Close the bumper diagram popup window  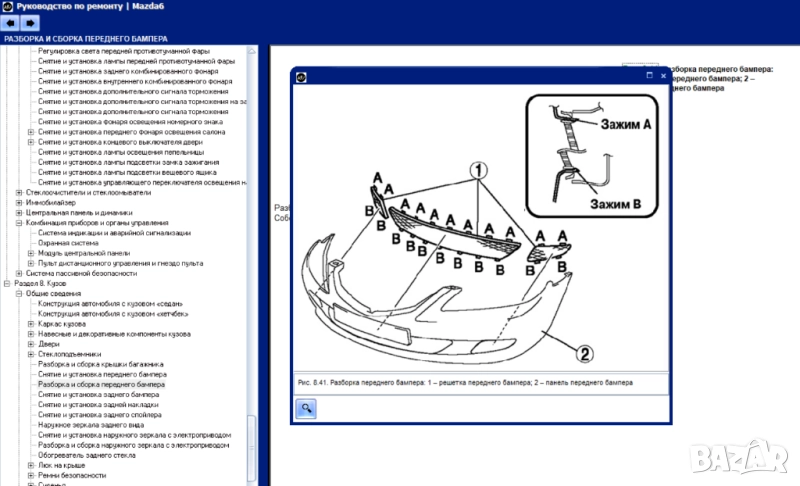tap(661, 76)
